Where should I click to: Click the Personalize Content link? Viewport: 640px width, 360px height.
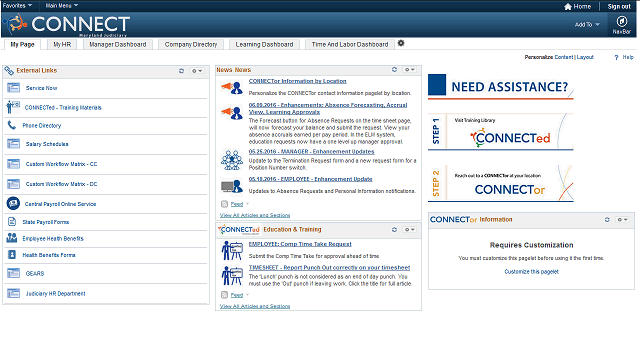pos(564,57)
